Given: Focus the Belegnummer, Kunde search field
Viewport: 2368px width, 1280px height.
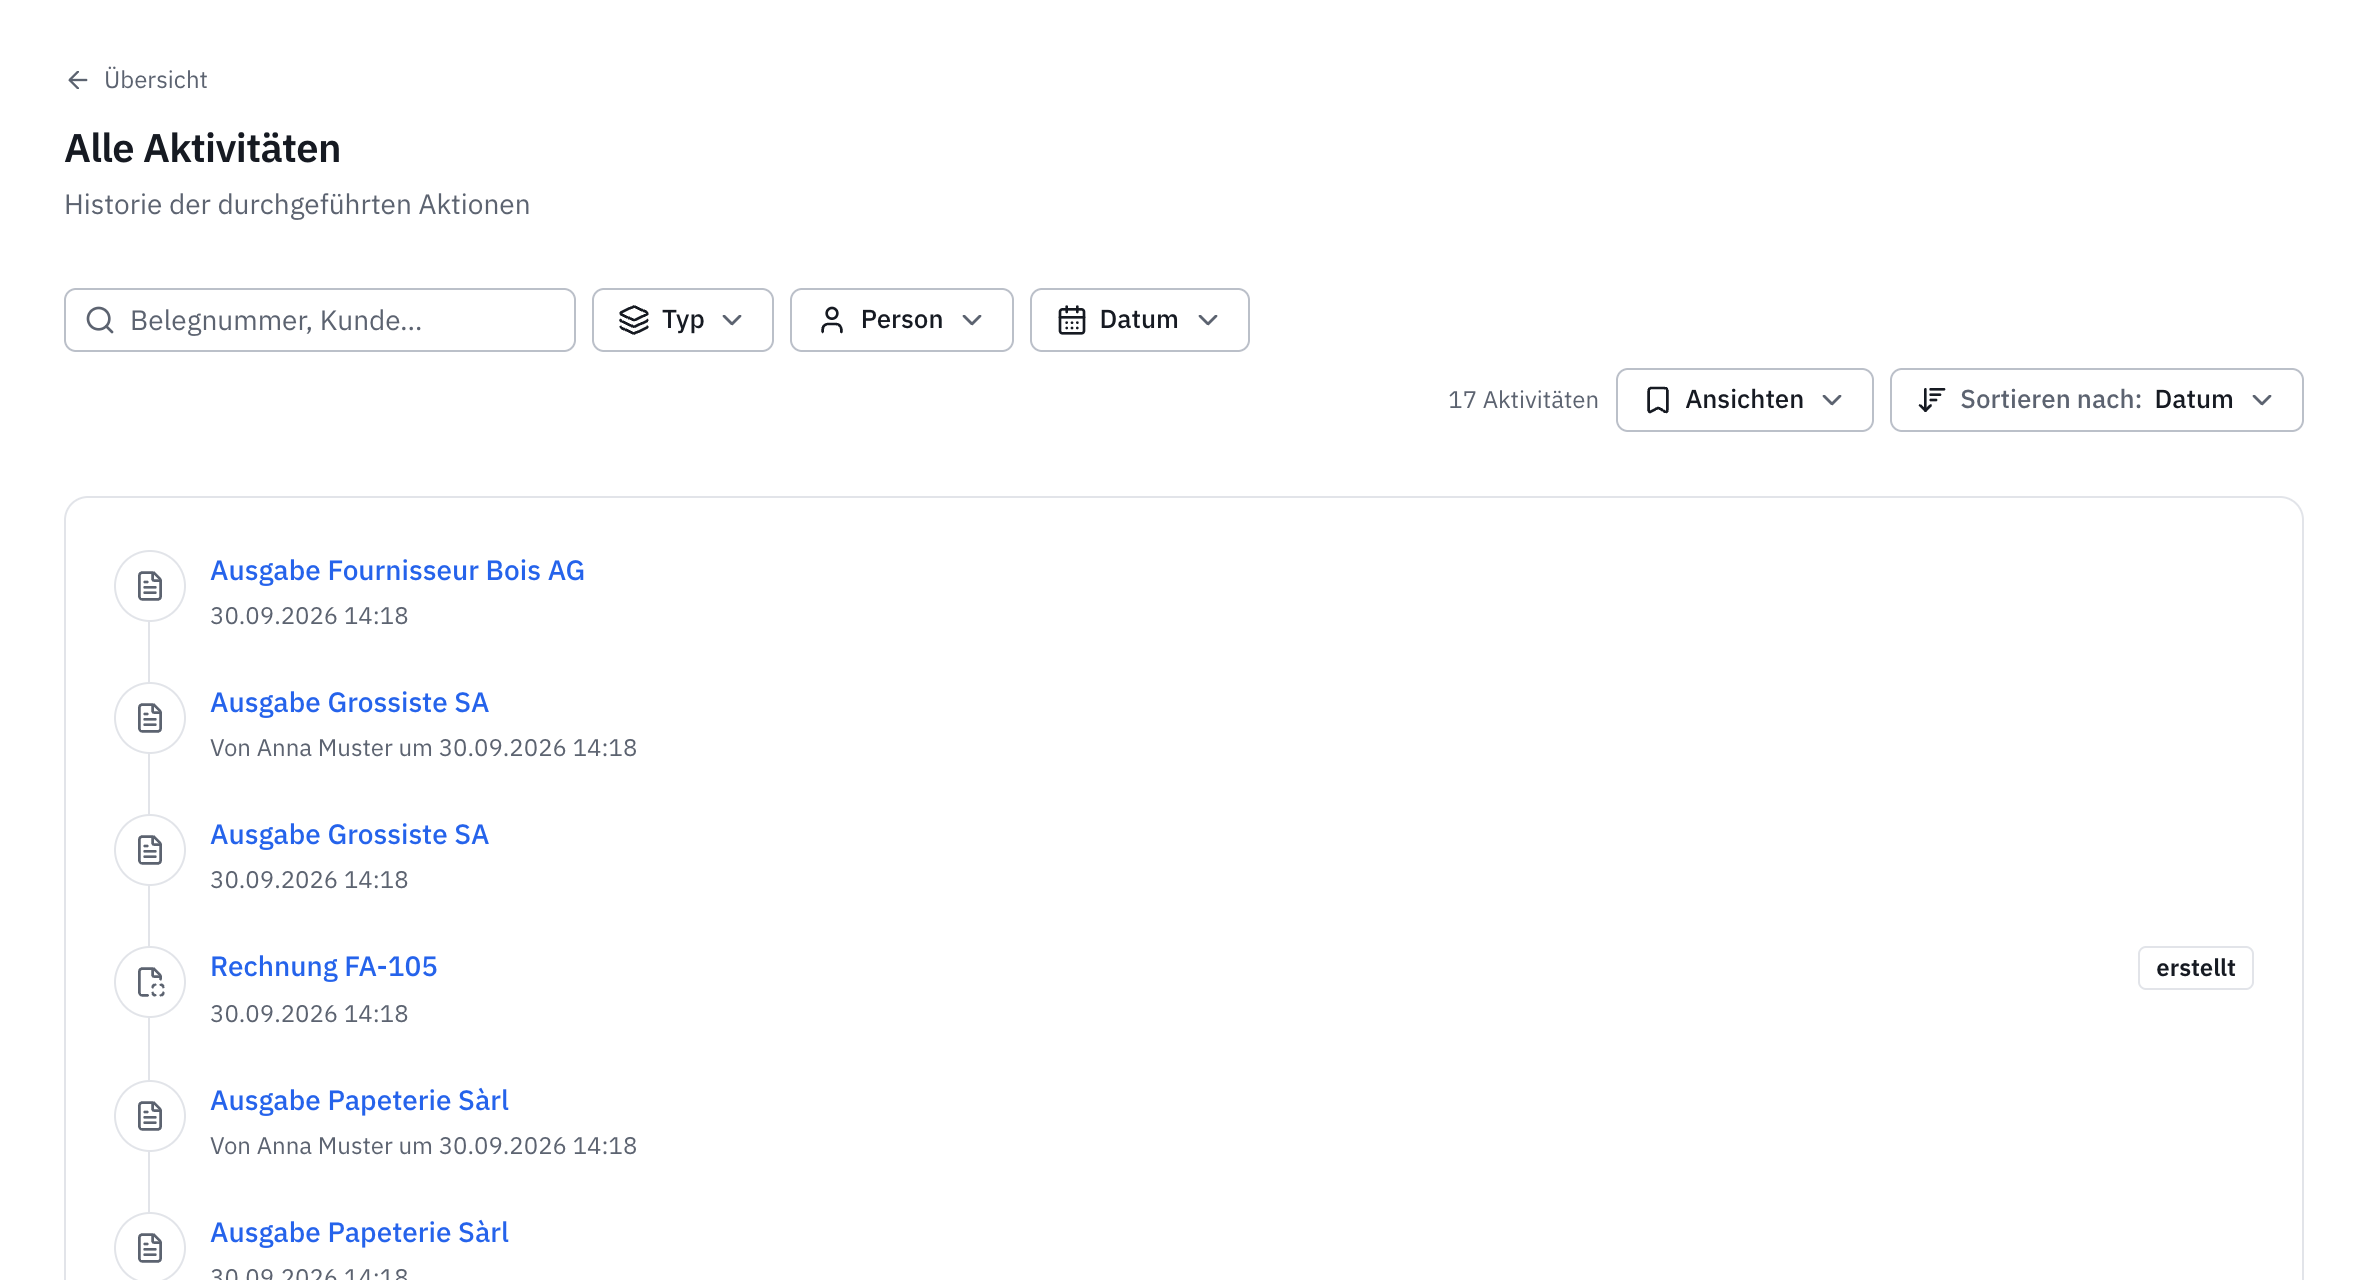Looking at the screenshot, I should [x=320, y=320].
